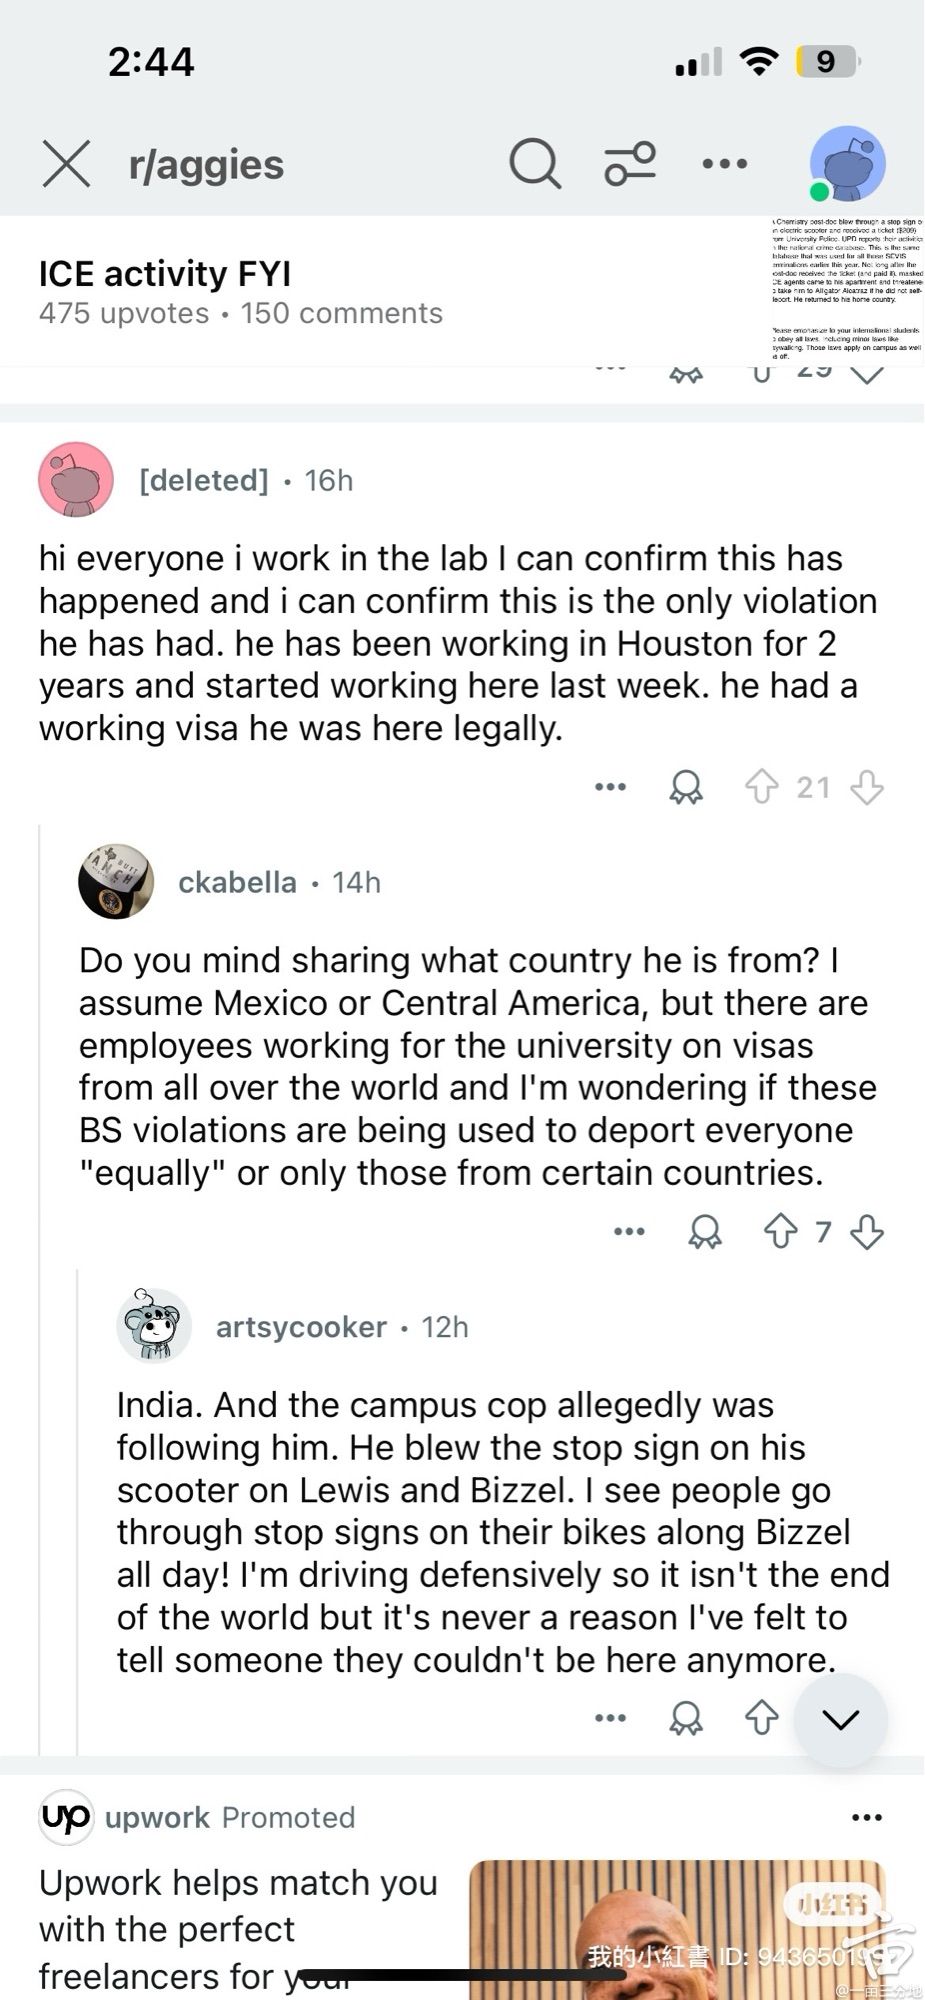925x2000 pixels.
Task: Give an award to the deleted user's comment
Action: click(686, 787)
